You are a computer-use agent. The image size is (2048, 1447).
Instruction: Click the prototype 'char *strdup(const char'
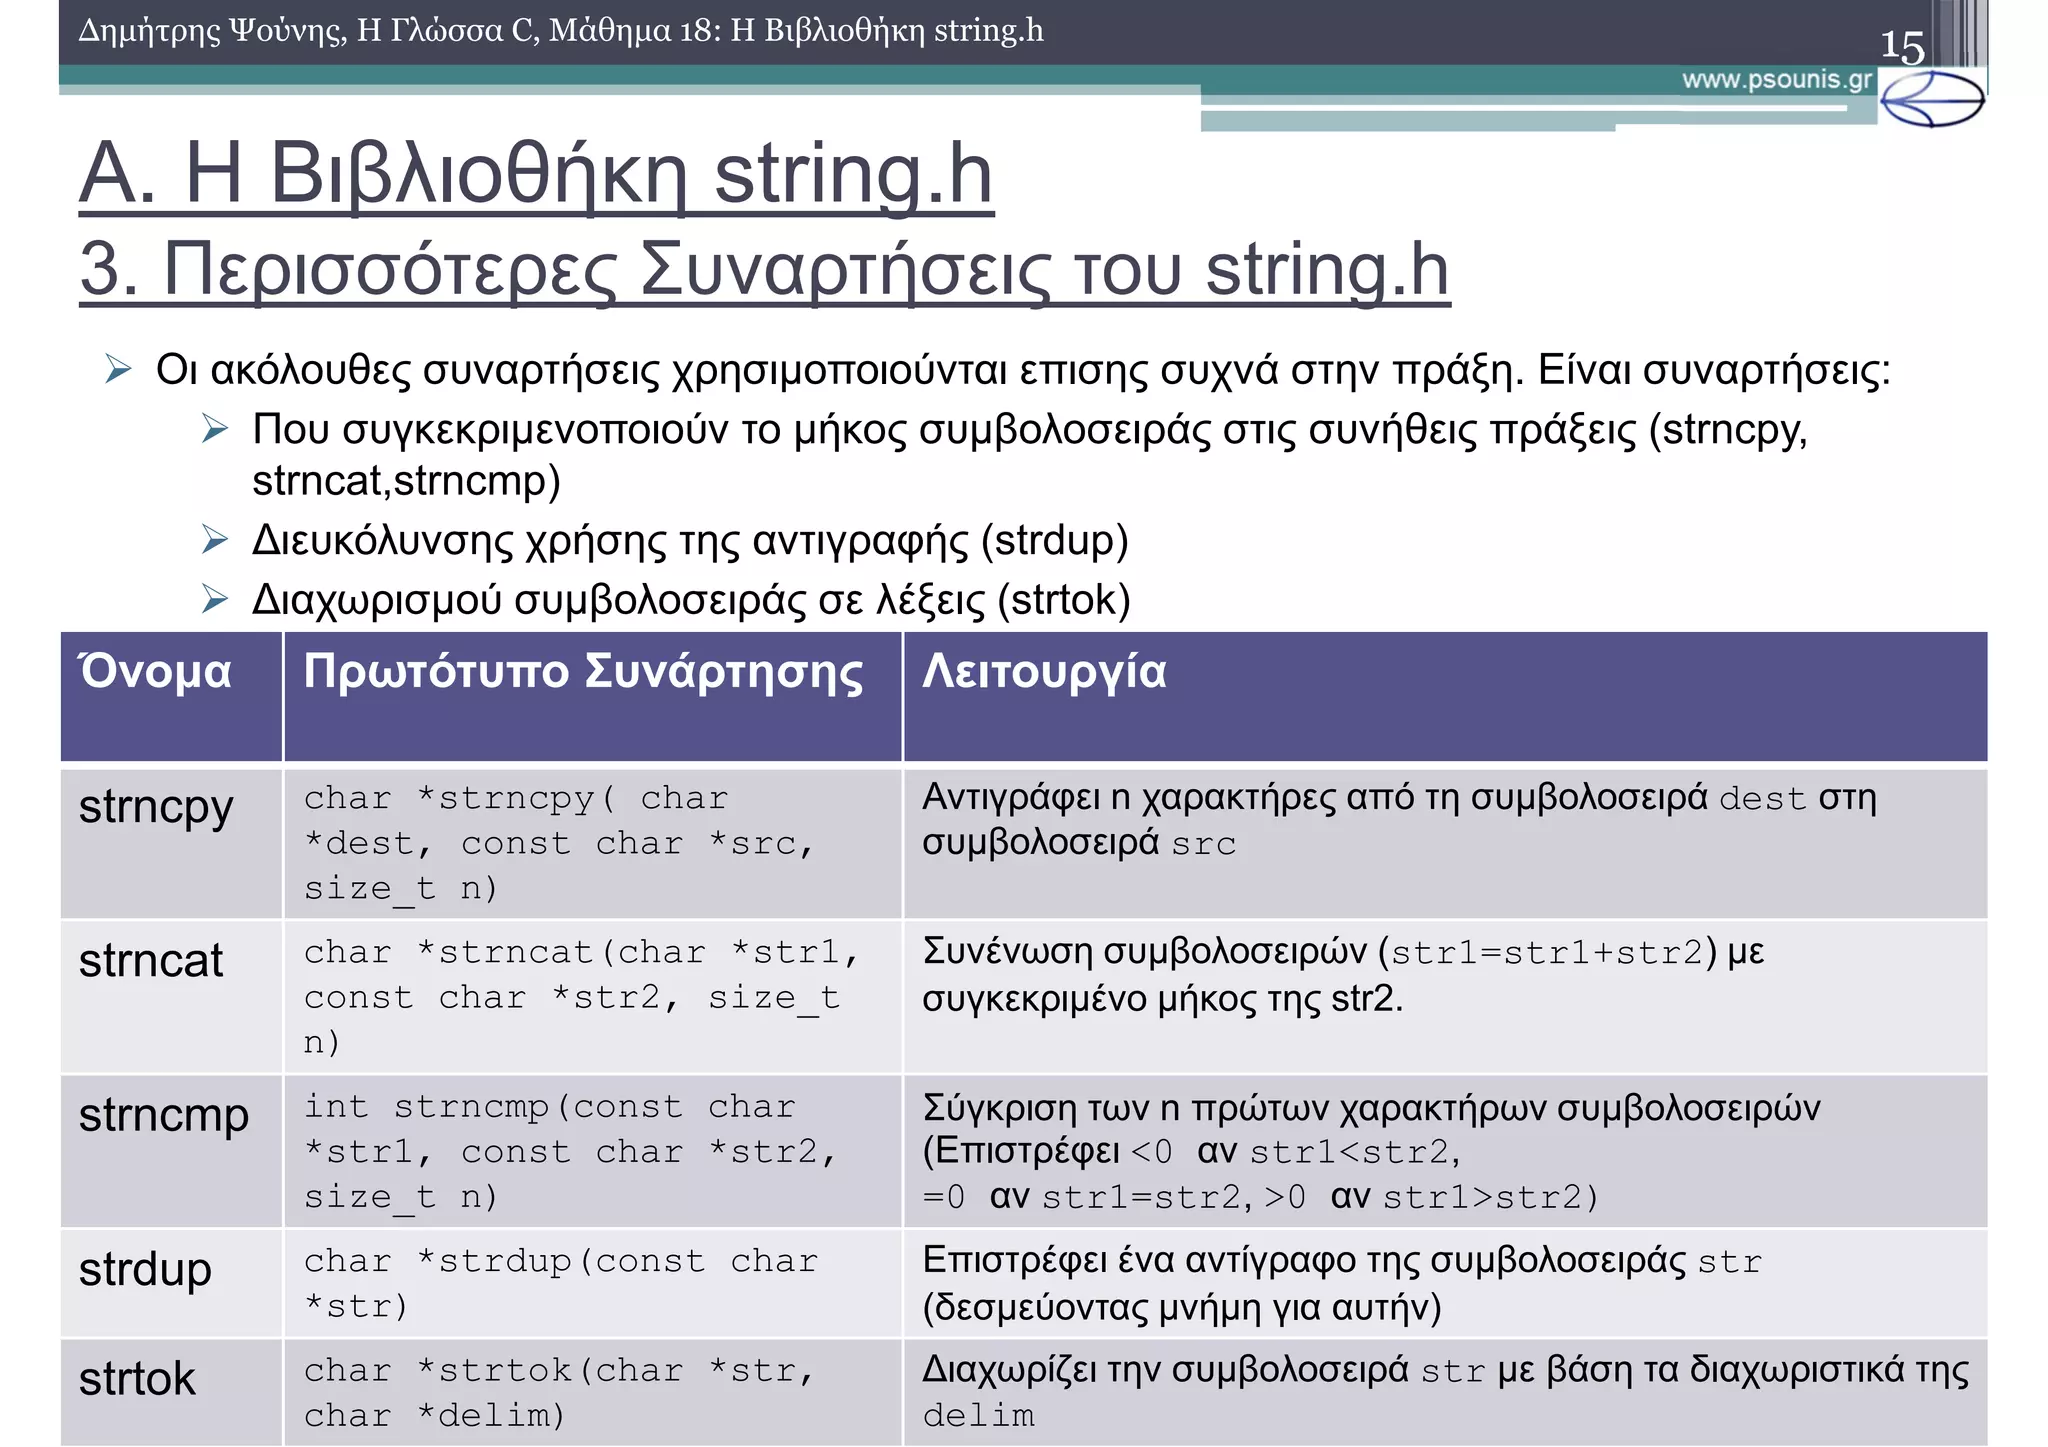click(560, 1261)
